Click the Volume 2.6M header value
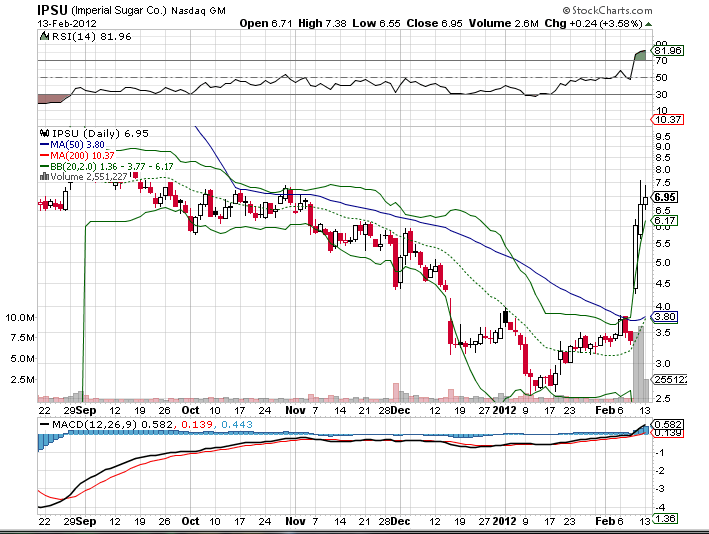This screenshot has height=534, width=709. [503, 23]
